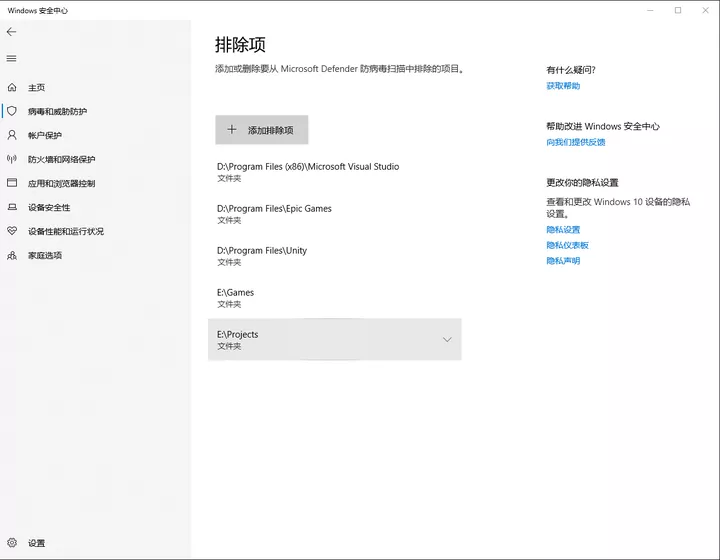Minimize the Windows 安全中心 window

(650, 10)
